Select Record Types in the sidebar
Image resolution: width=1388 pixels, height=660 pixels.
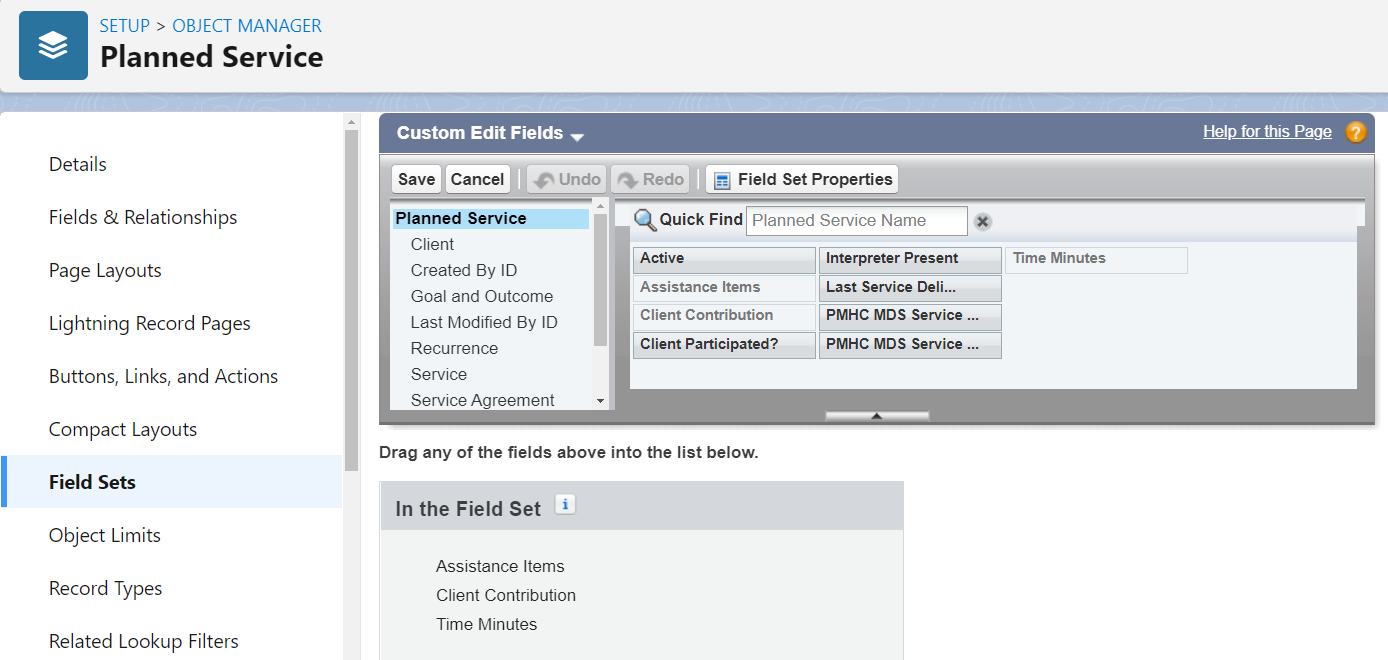[x=105, y=588]
